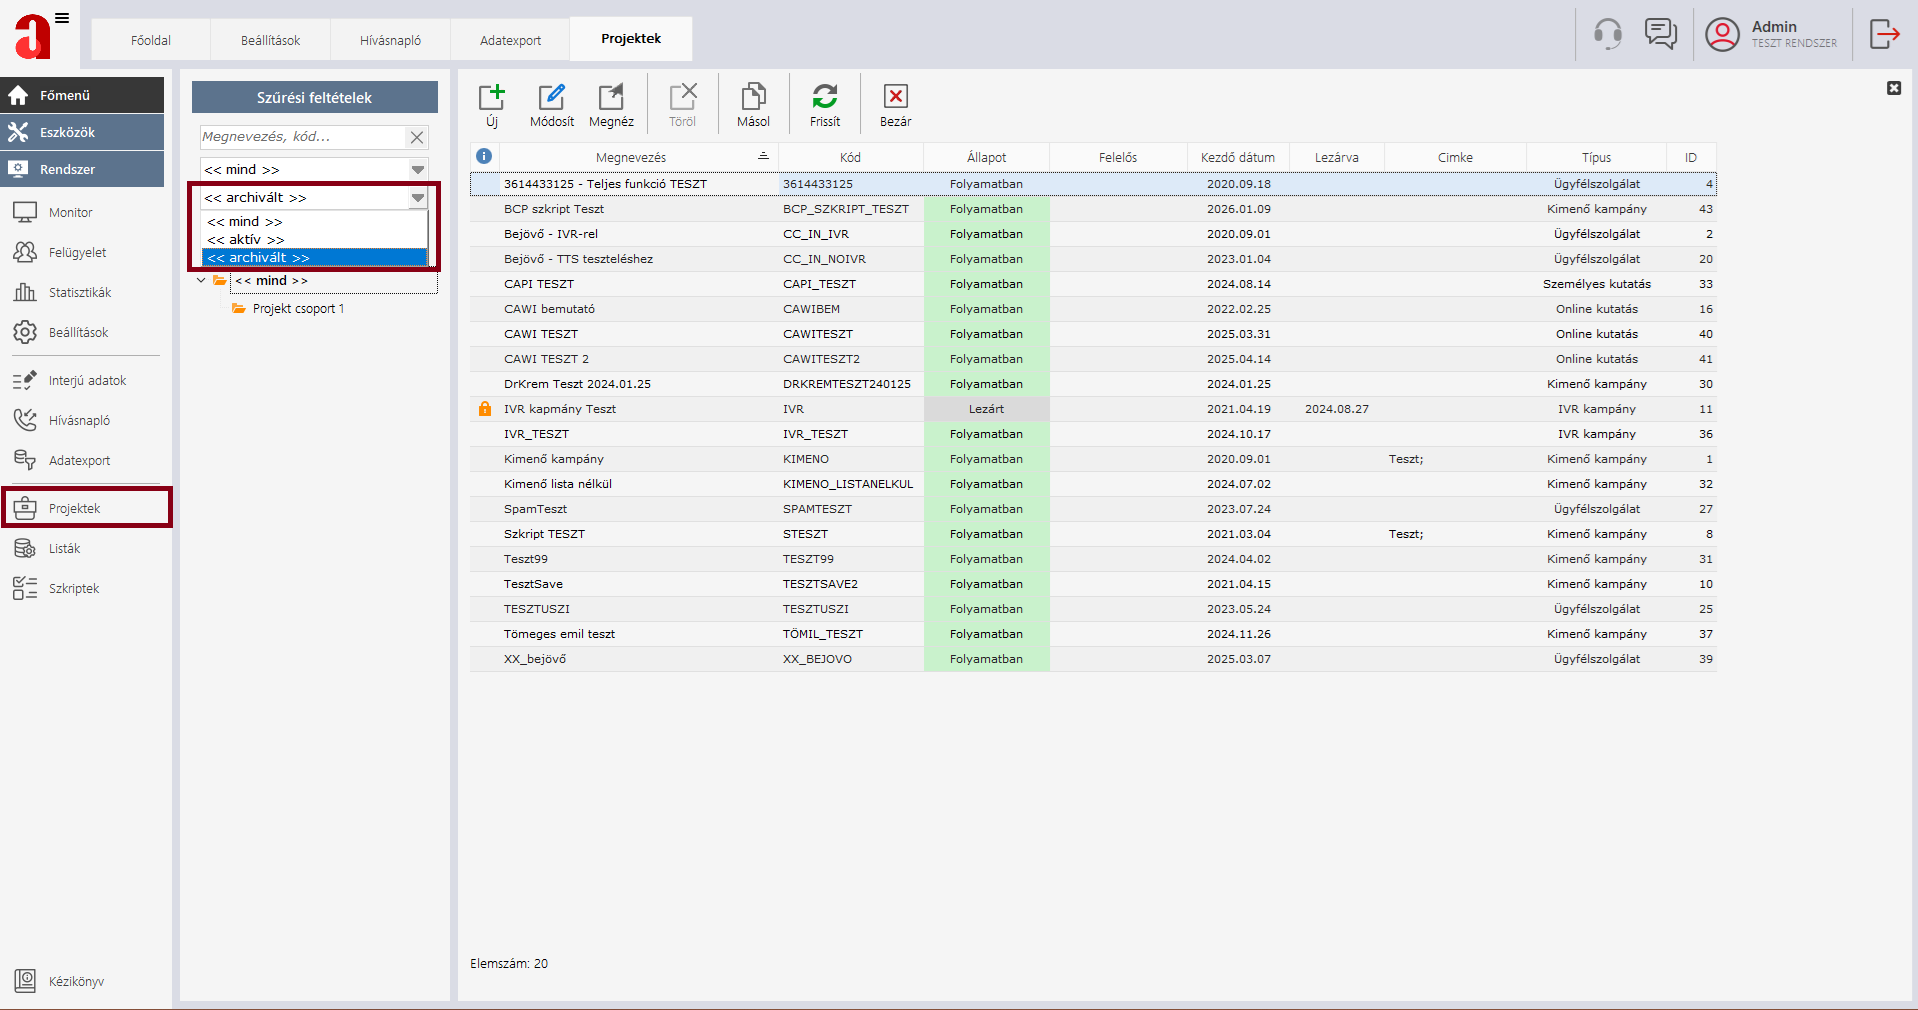1918x1010 pixels.
Task: Open Listák in the sidebar
Action: tap(65, 549)
